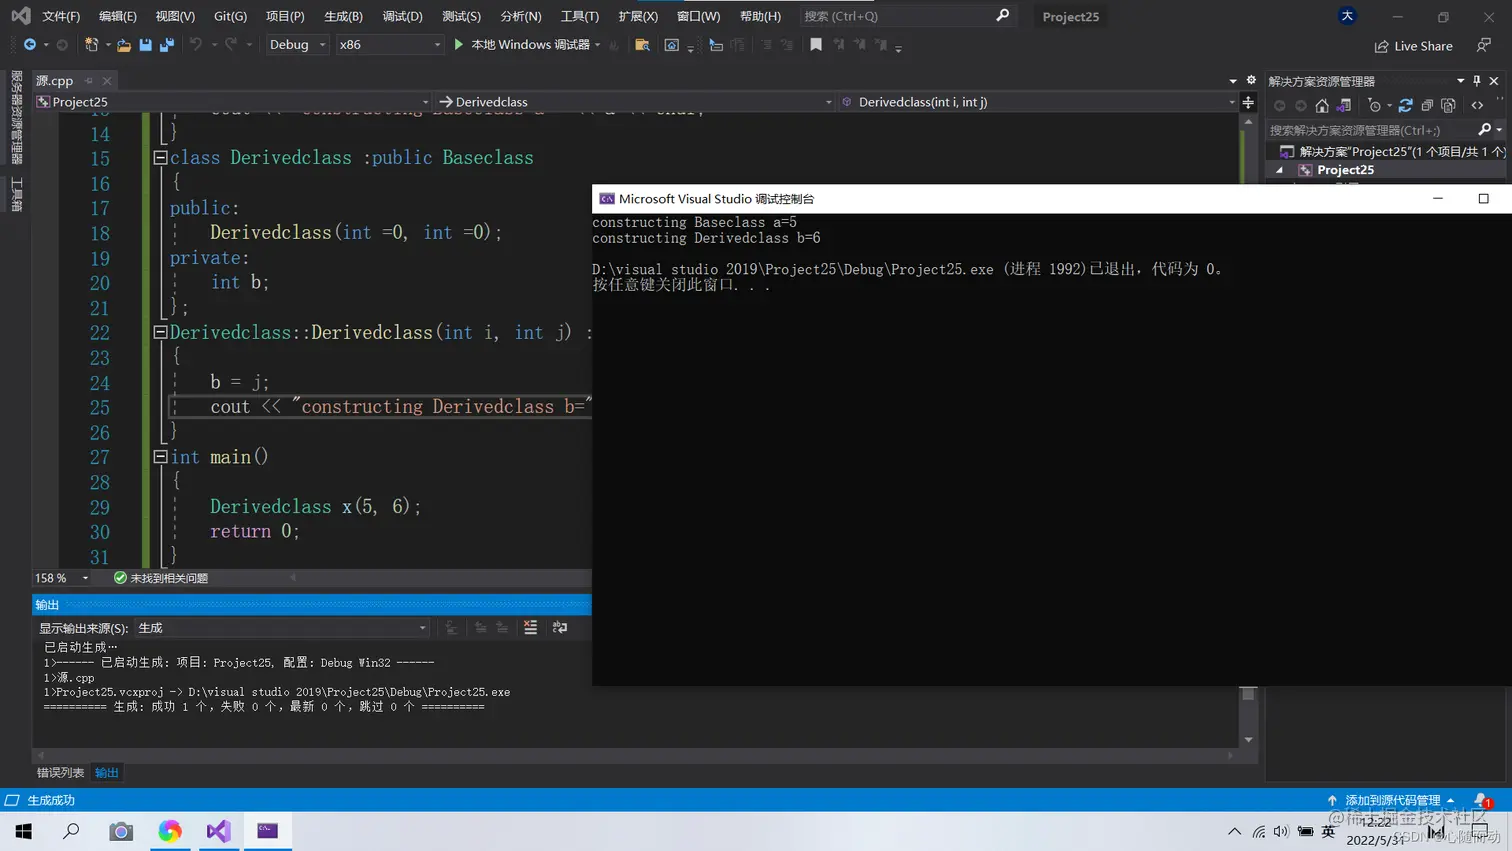Open the 生成(B) menu
The height and width of the screenshot is (851, 1512).
point(343,16)
